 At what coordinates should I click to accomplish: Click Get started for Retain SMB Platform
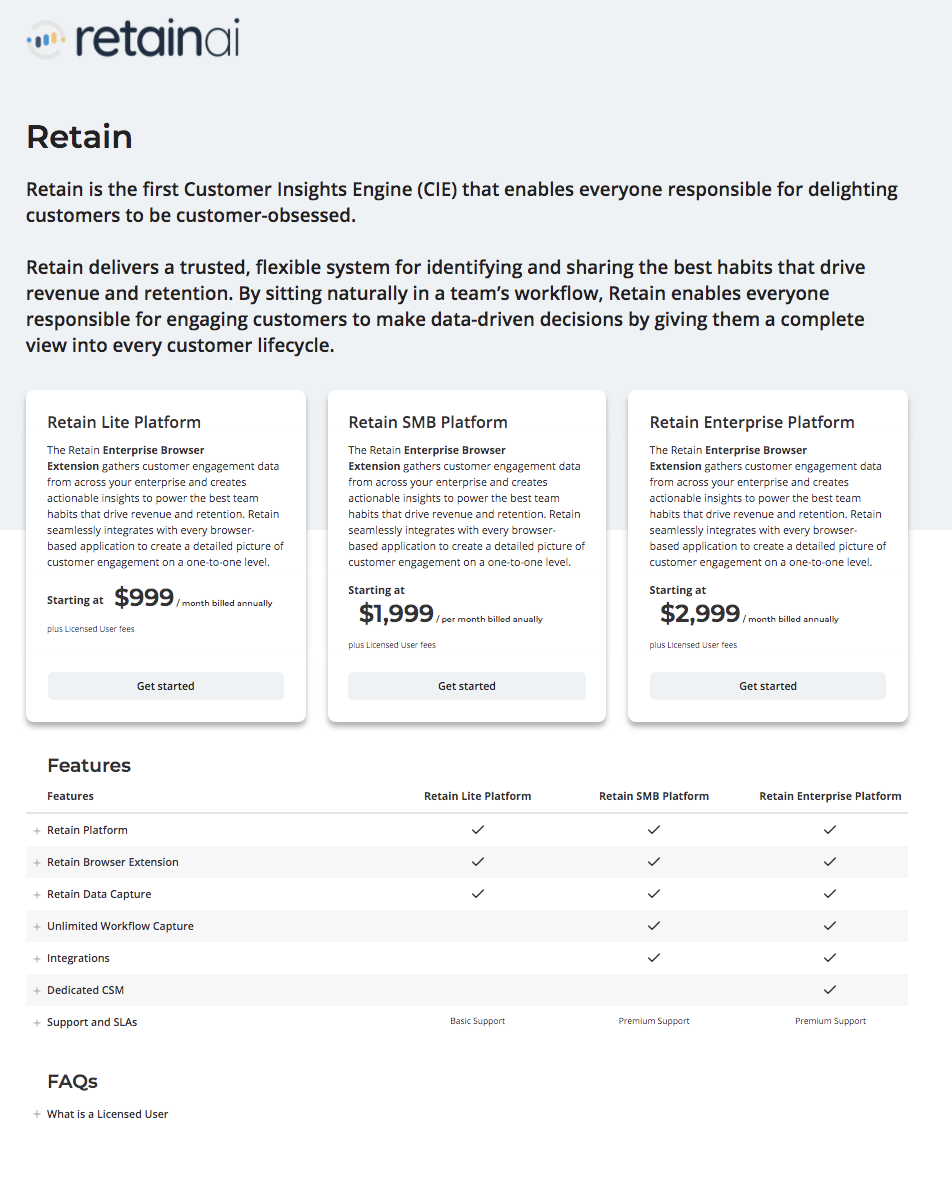[467, 686]
